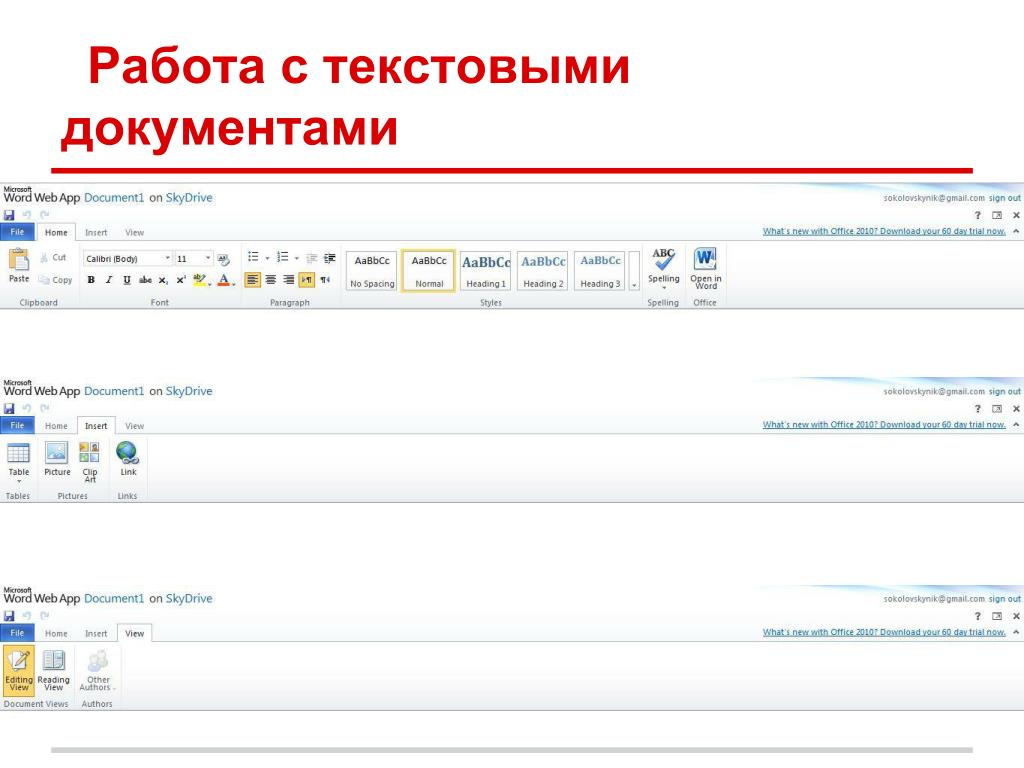Click the Other Authors icon
The width and height of the screenshot is (1024, 768).
[x=98, y=660]
